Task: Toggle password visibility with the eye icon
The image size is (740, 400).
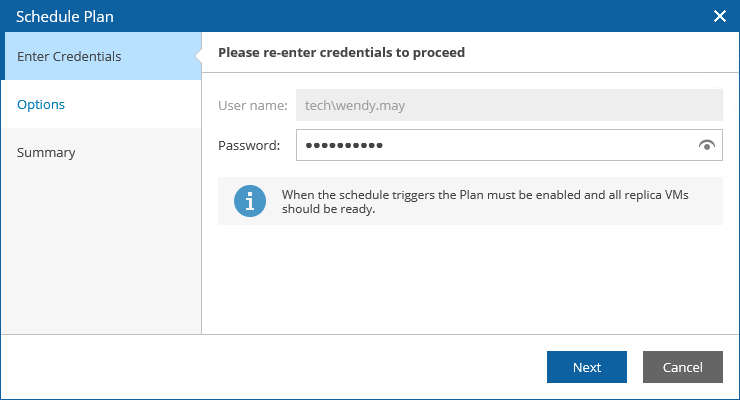Action: pos(707,146)
